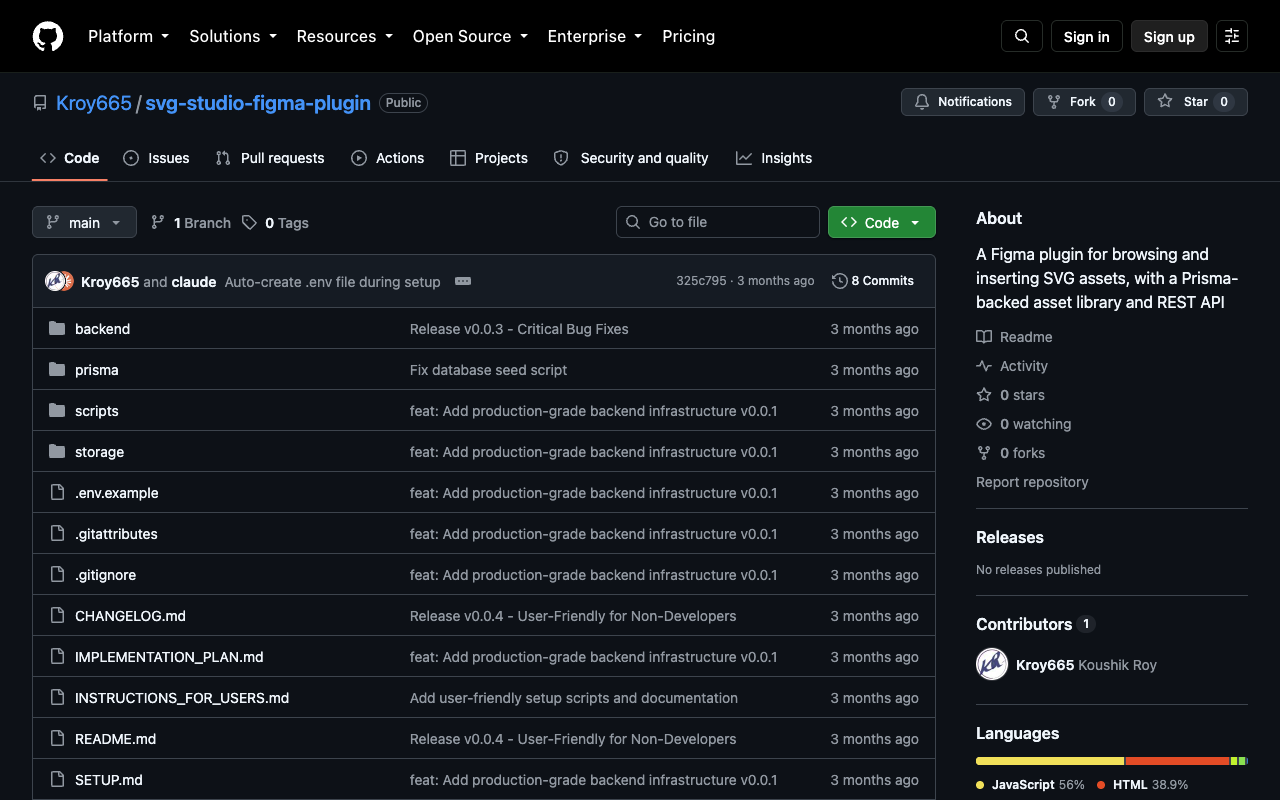Click the Sign up button
The image size is (1280, 800).
(1169, 36)
